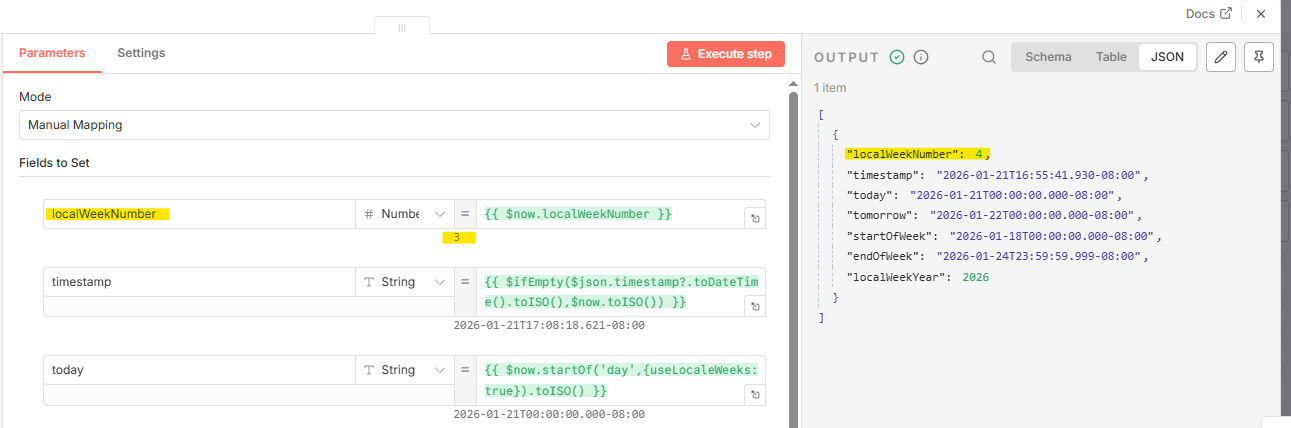Expand the String type dropdown for today

click(404, 370)
